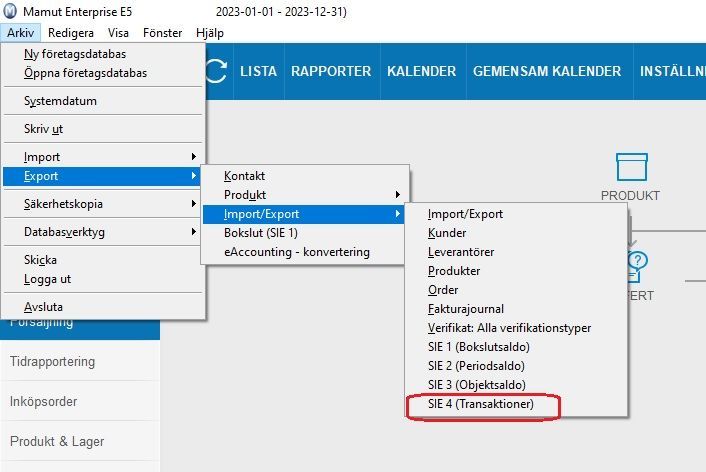Select Avsluta to exit the program

point(103,307)
